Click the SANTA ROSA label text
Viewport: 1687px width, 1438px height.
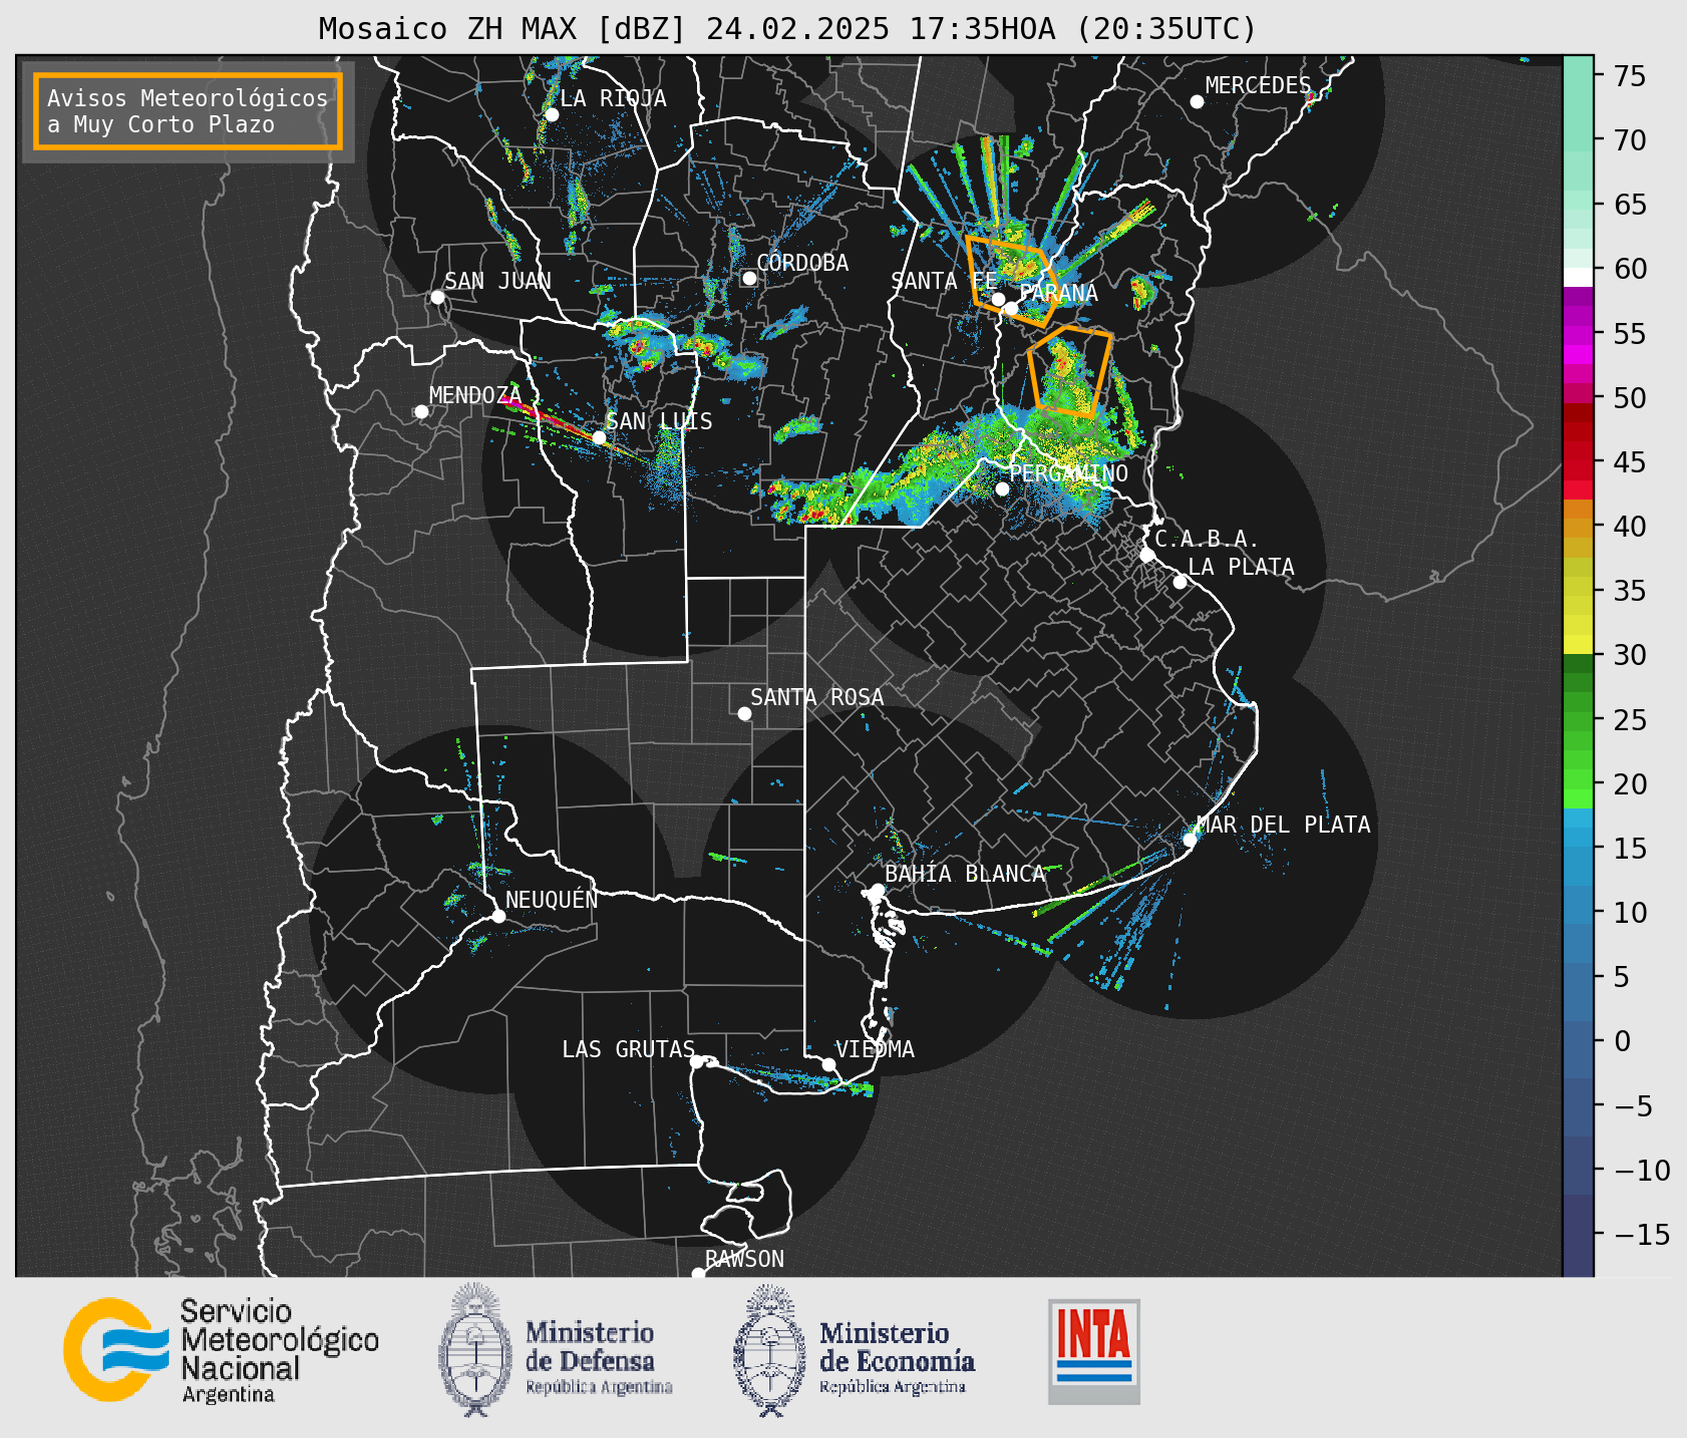(817, 697)
